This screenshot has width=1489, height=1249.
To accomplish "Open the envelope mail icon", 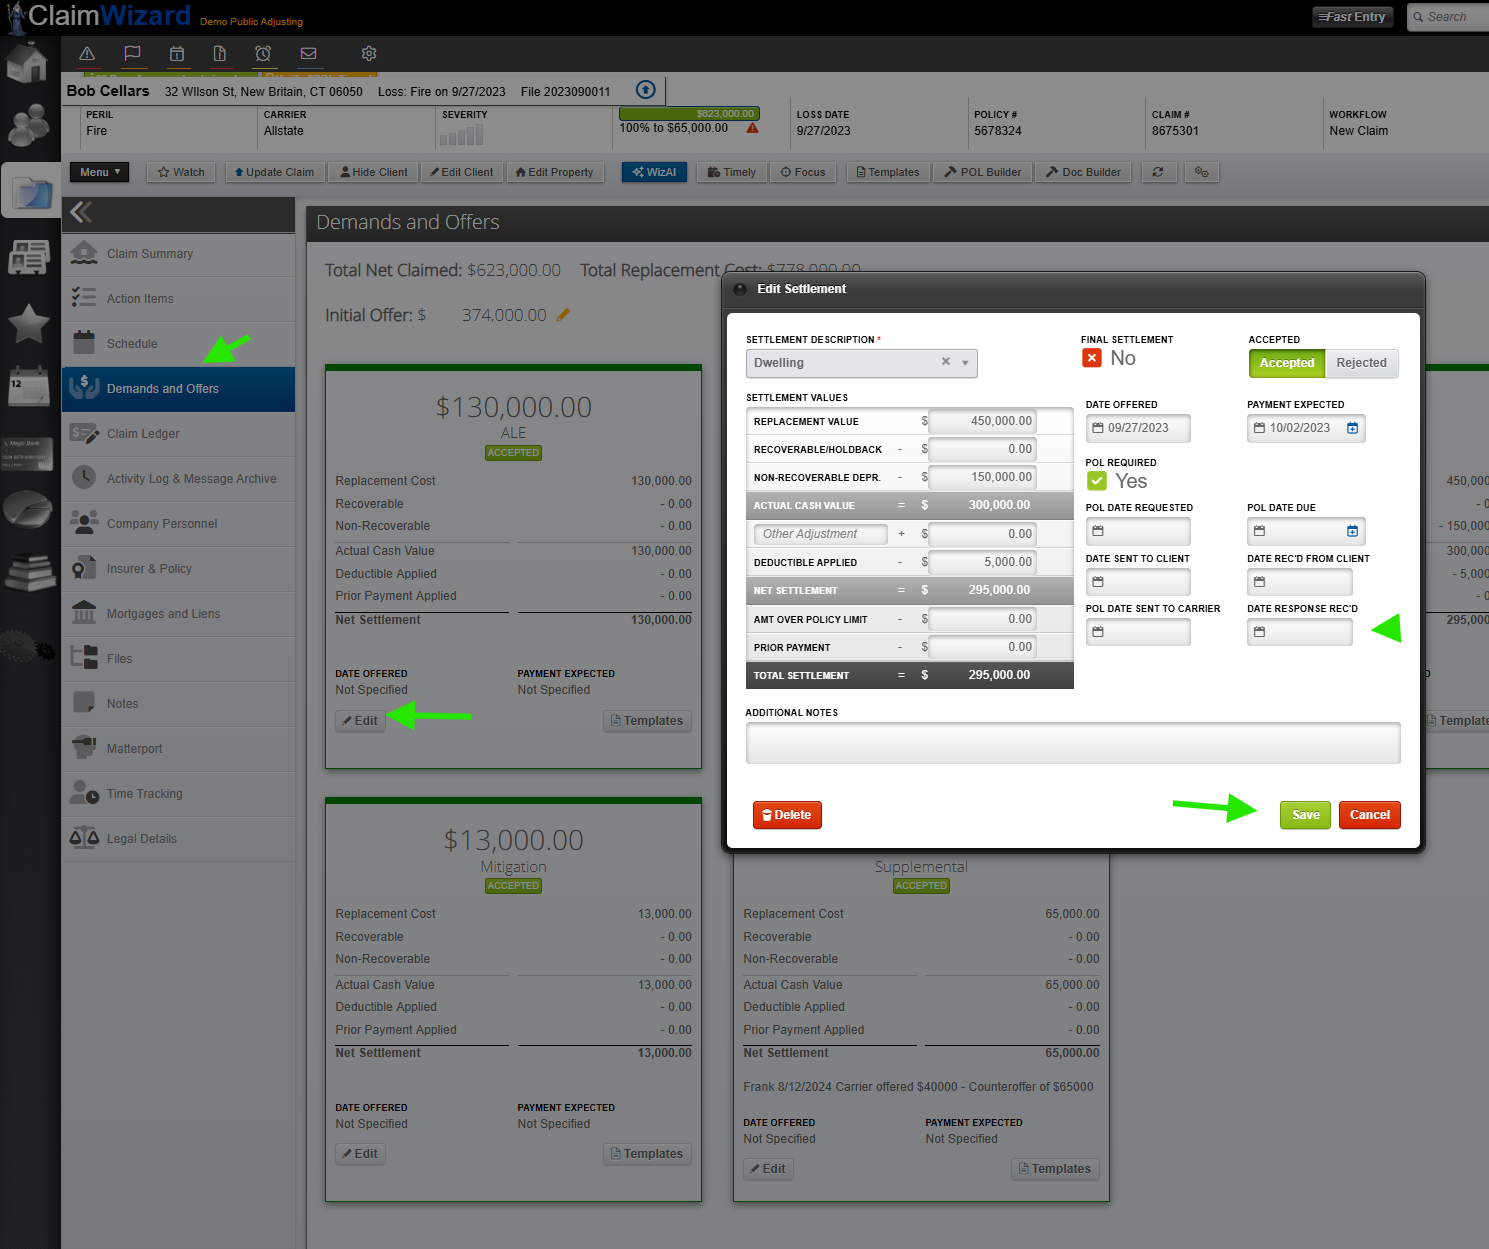I will [309, 54].
